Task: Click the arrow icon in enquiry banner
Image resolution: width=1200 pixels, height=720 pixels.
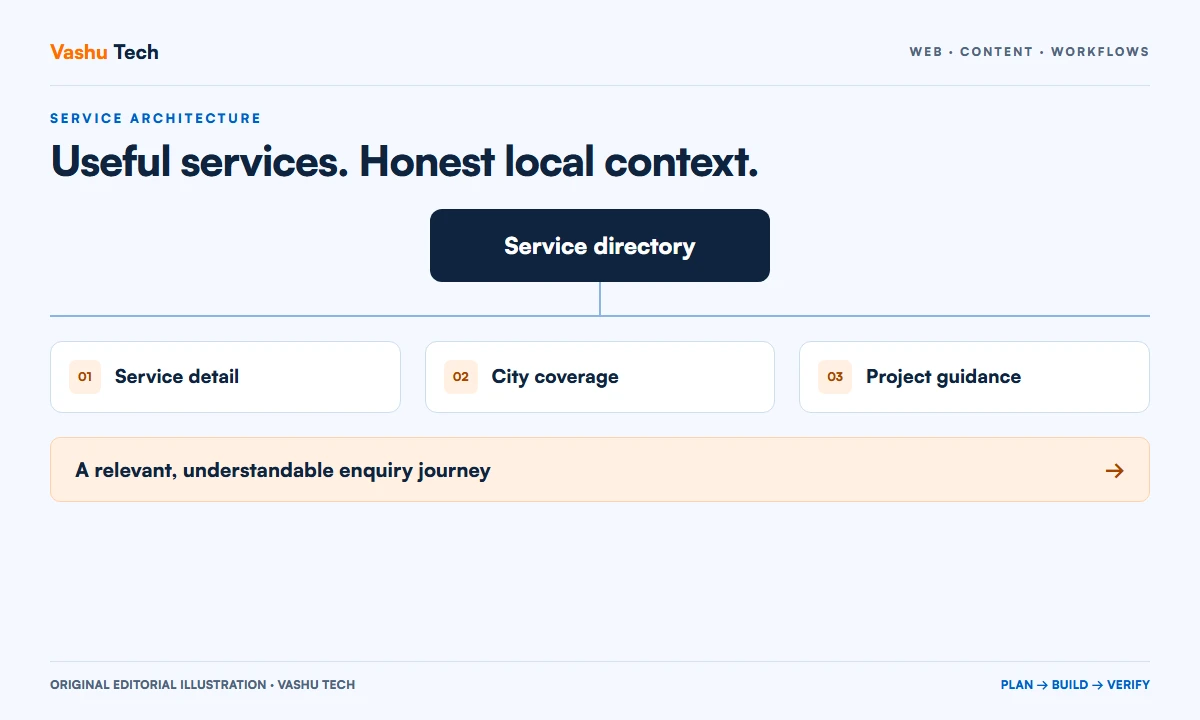Action: coord(1115,470)
